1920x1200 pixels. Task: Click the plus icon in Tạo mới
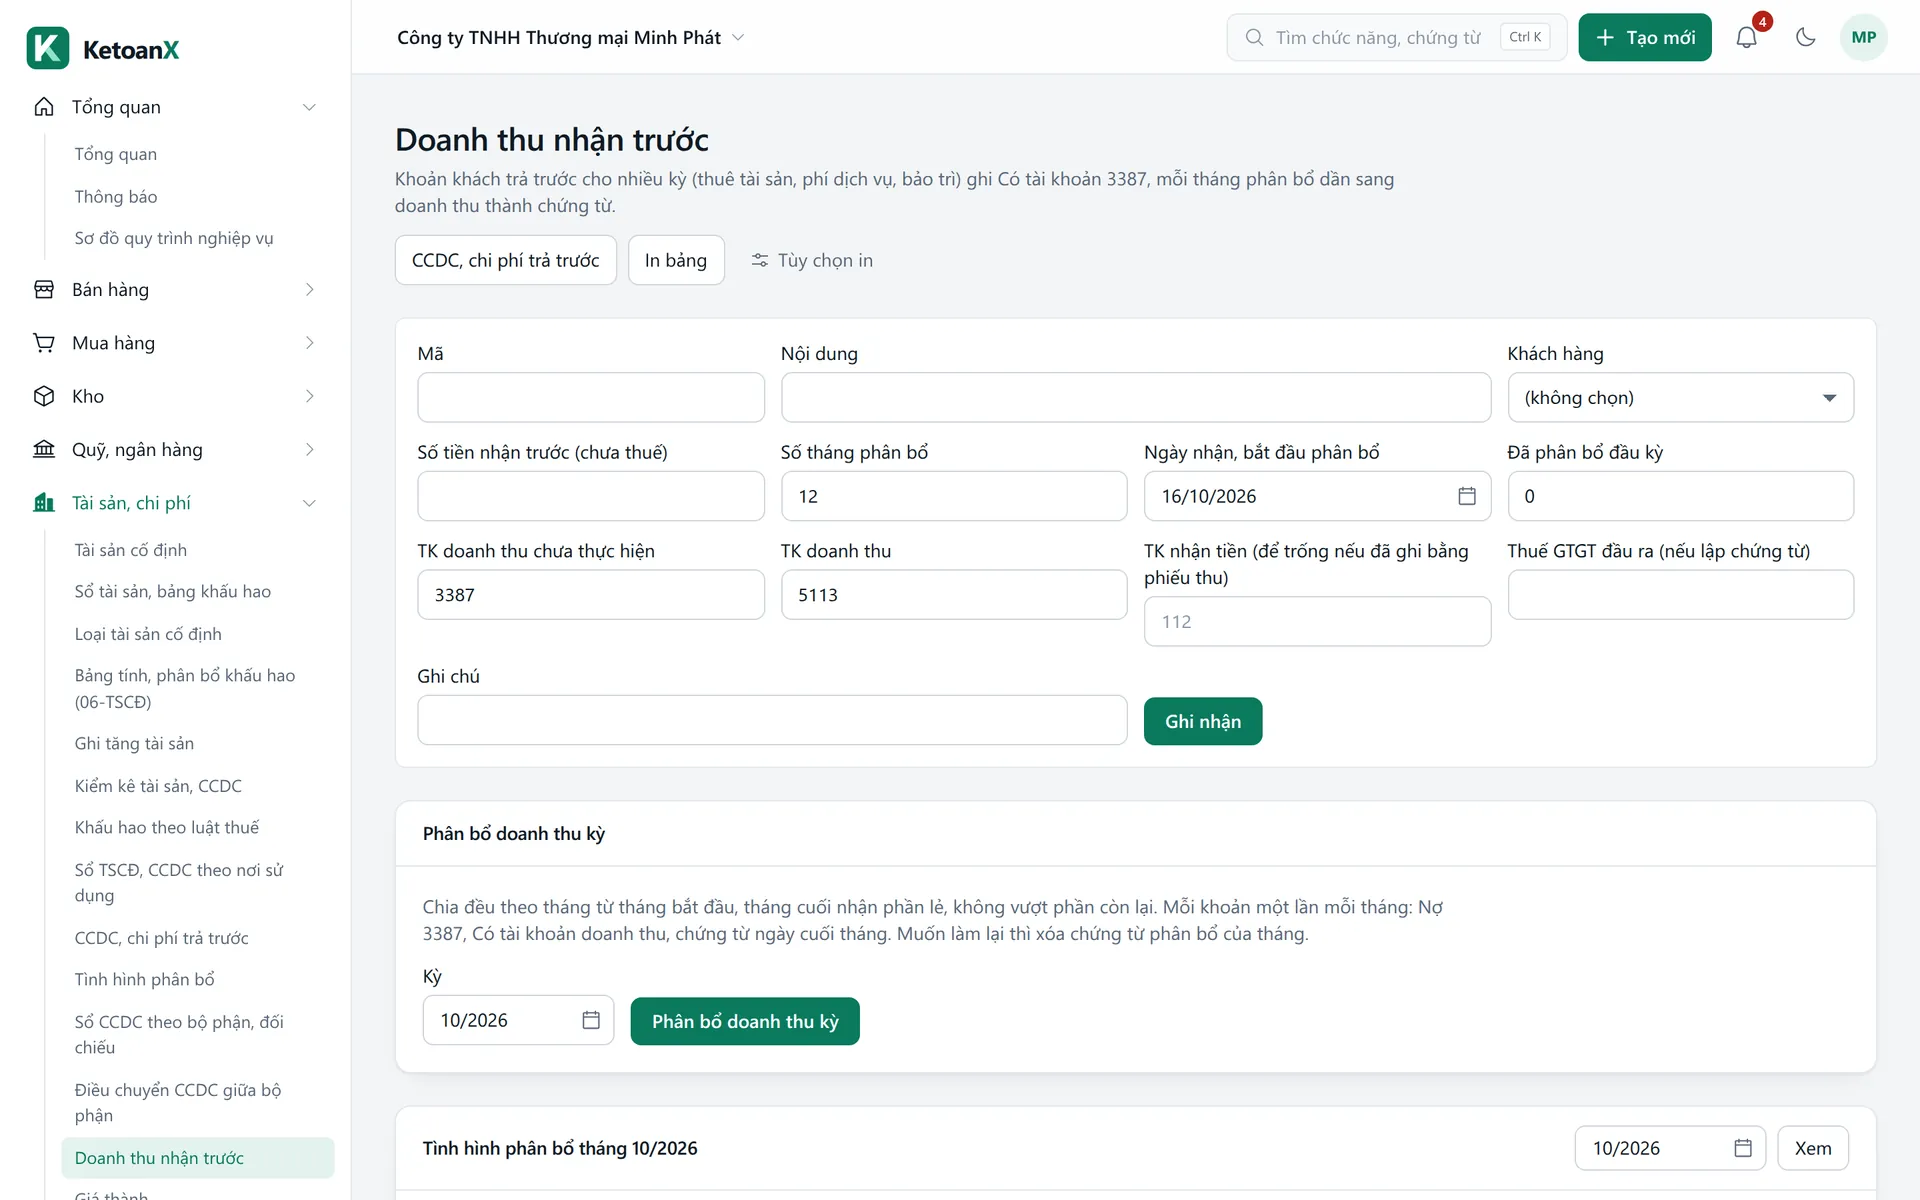point(1605,37)
